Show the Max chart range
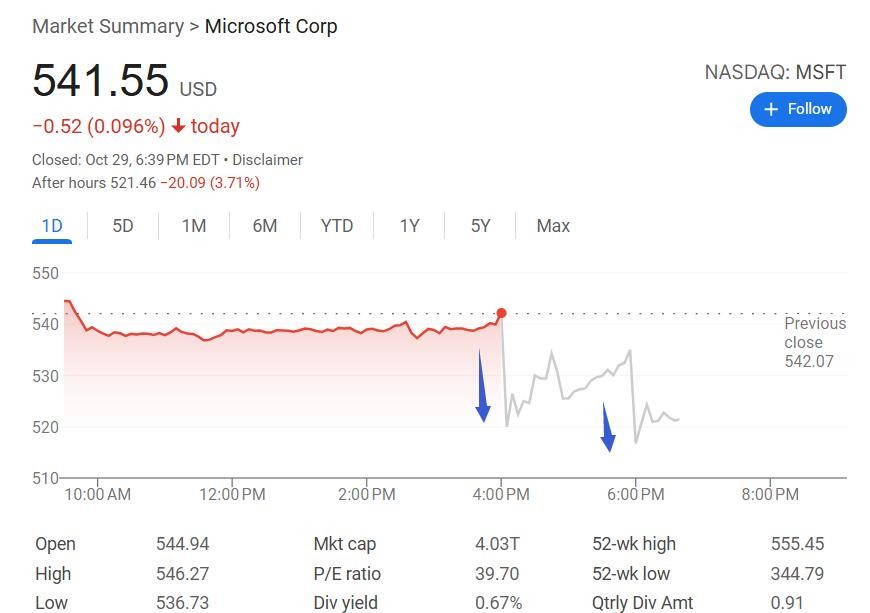 click(553, 226)
